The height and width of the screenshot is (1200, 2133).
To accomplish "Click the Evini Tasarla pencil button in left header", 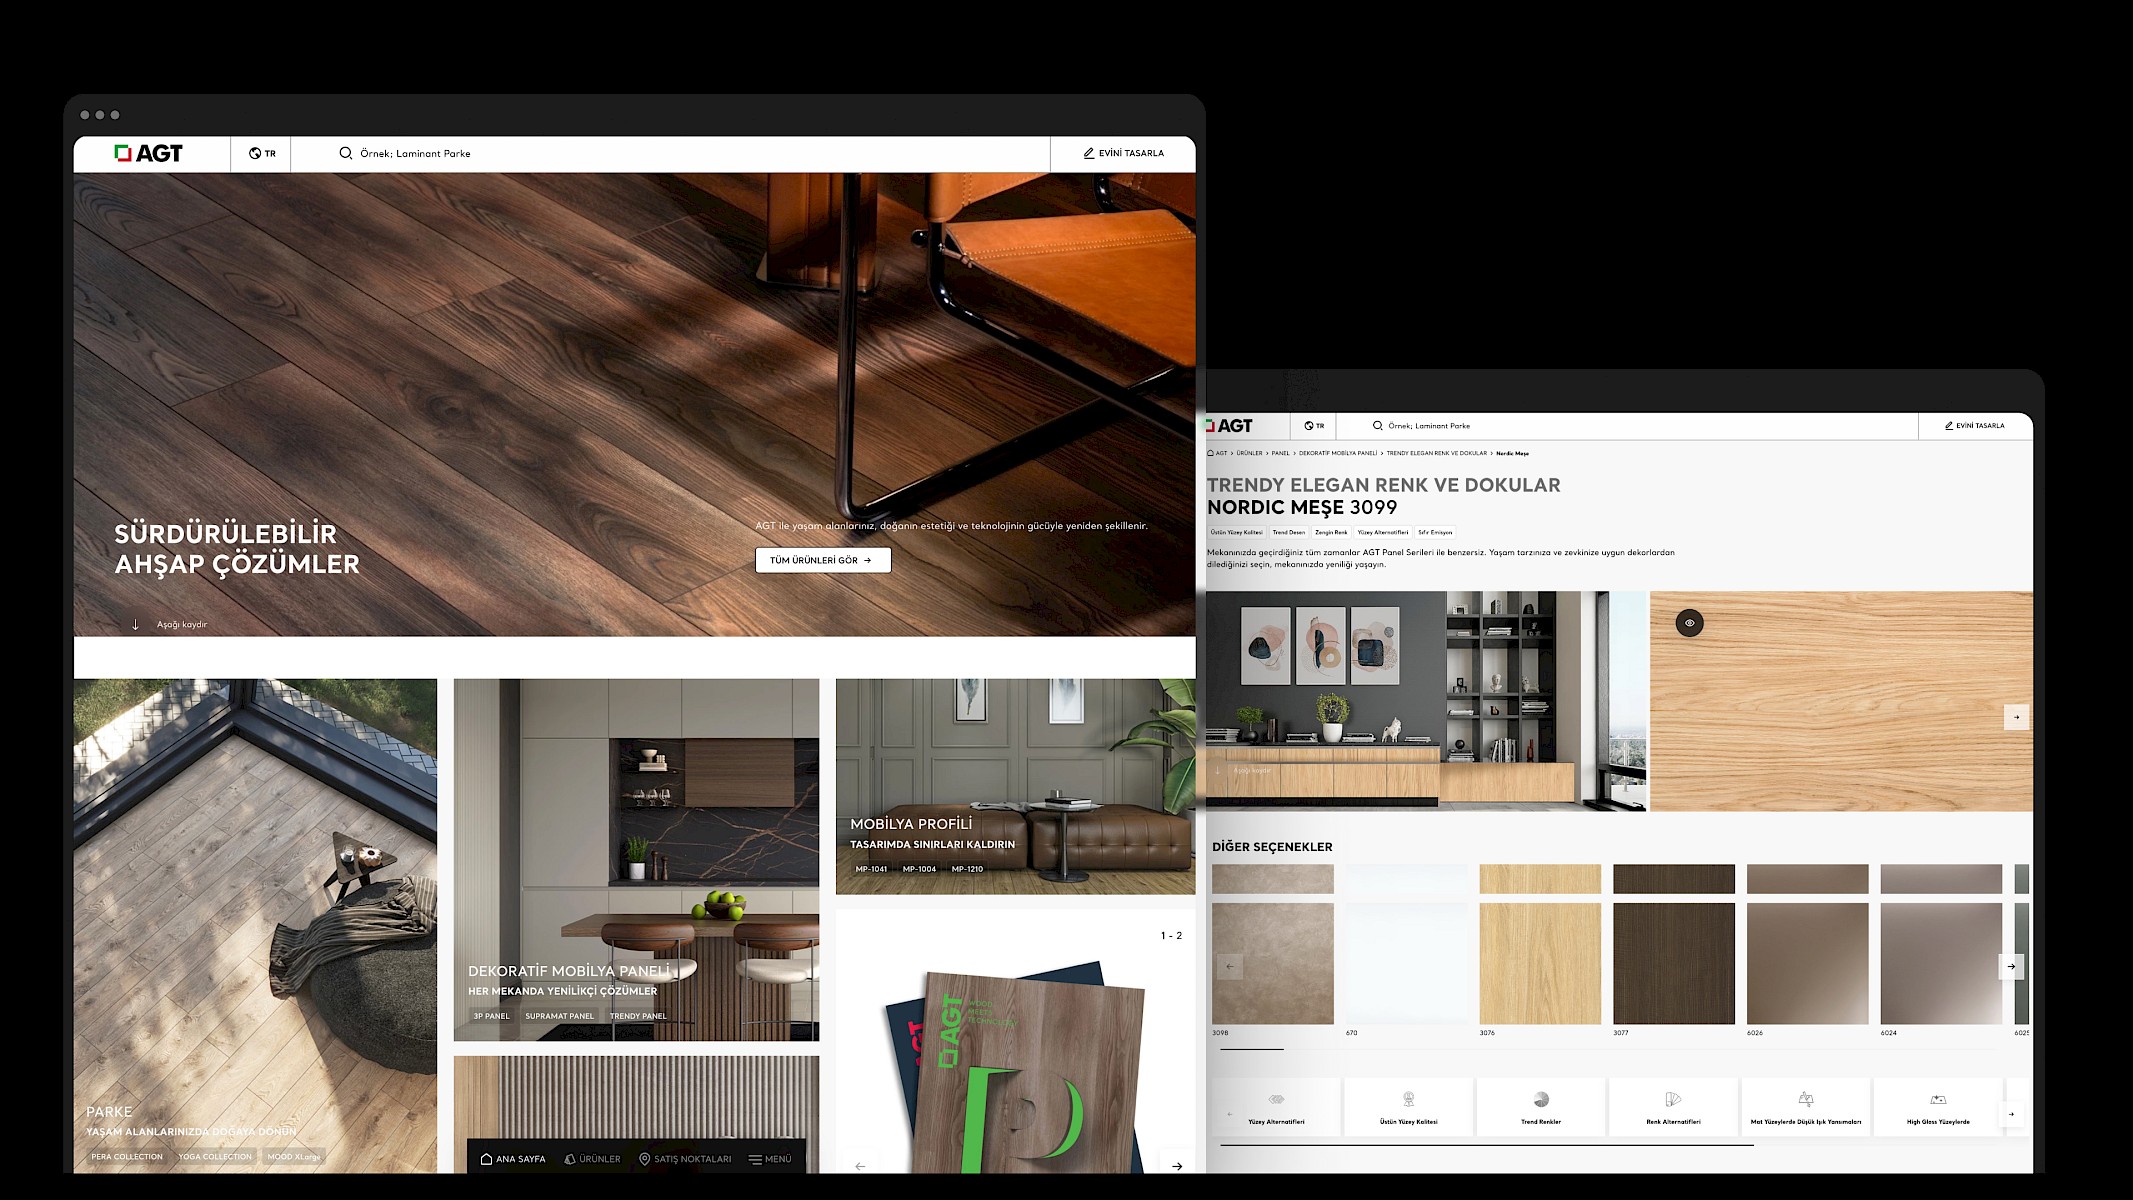I will pyautogui.click(x=1123, y=153).
